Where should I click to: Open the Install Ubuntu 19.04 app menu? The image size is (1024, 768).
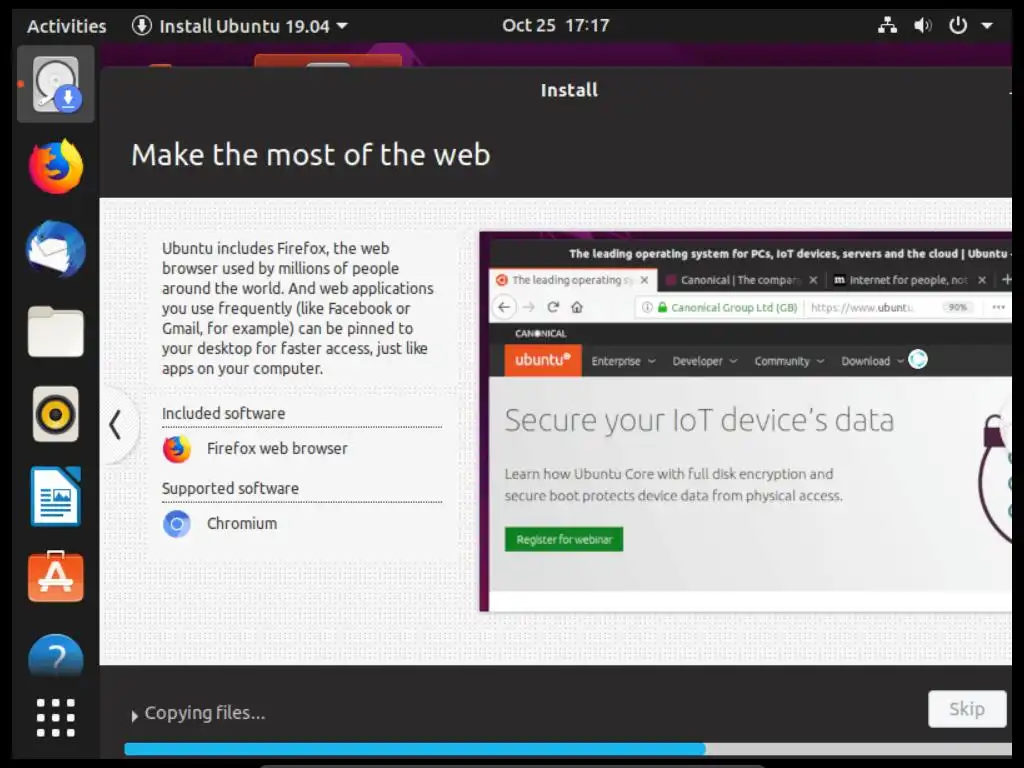tap(240, 26)
